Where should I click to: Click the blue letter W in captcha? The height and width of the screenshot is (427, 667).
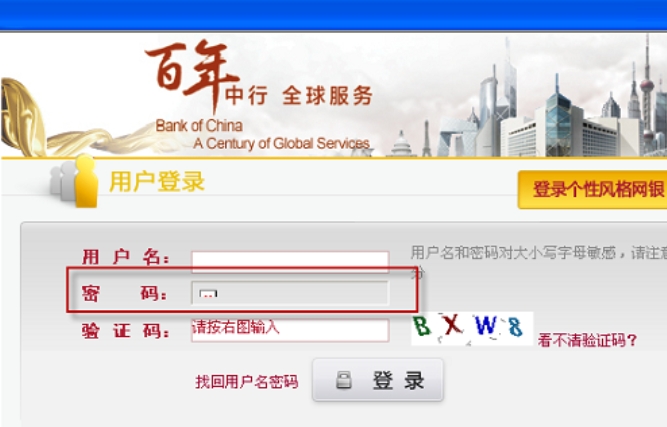pos(485,326)
